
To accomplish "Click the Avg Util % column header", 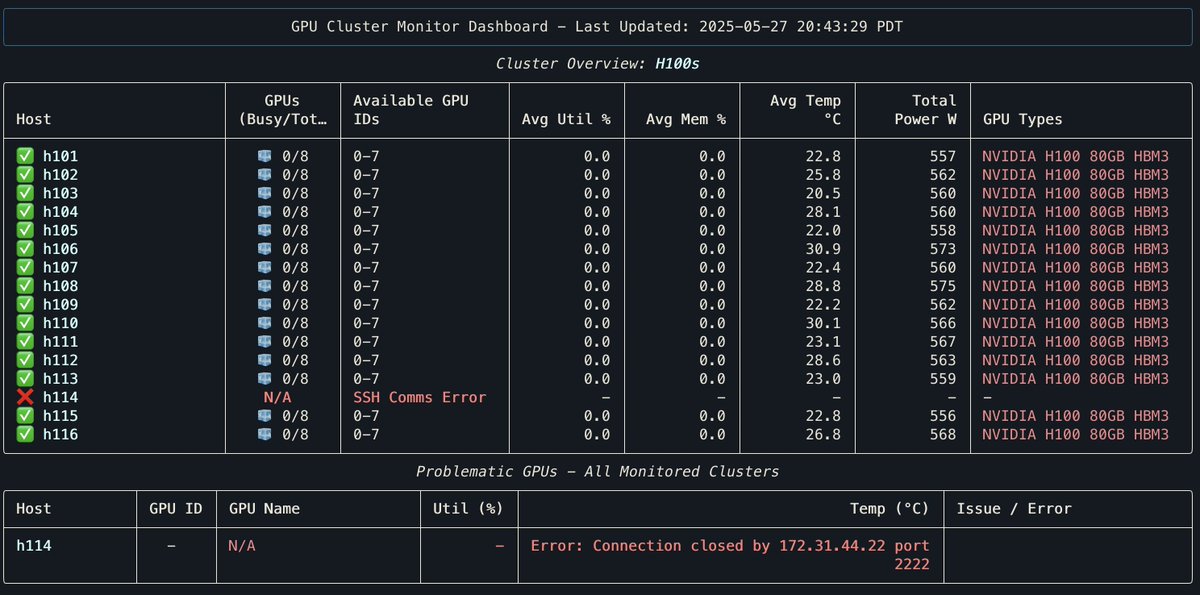I will click(566, 119).
